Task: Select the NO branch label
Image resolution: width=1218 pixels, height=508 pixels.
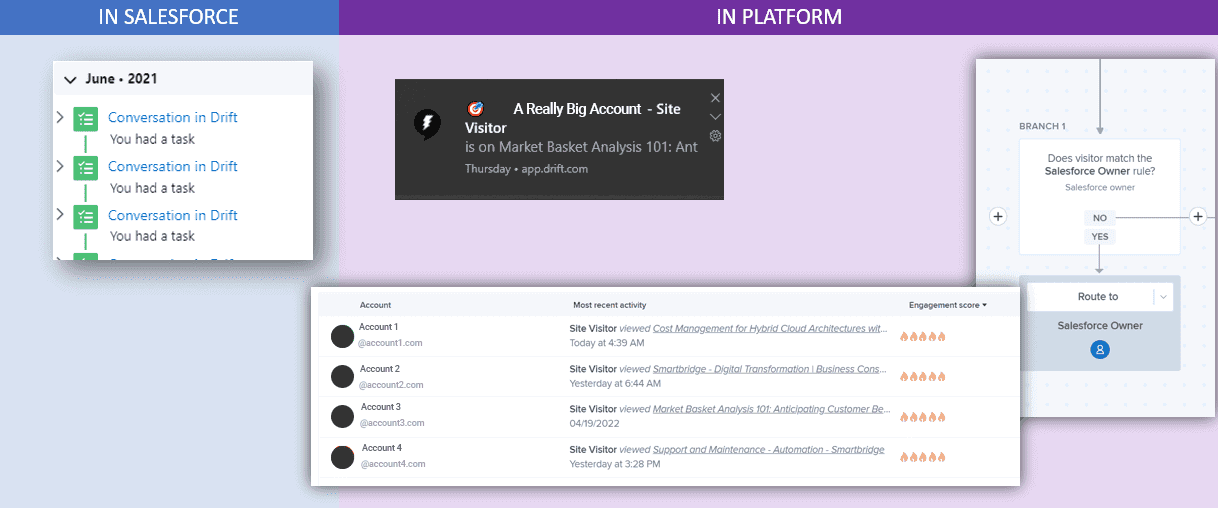Action: (1099, 217)
